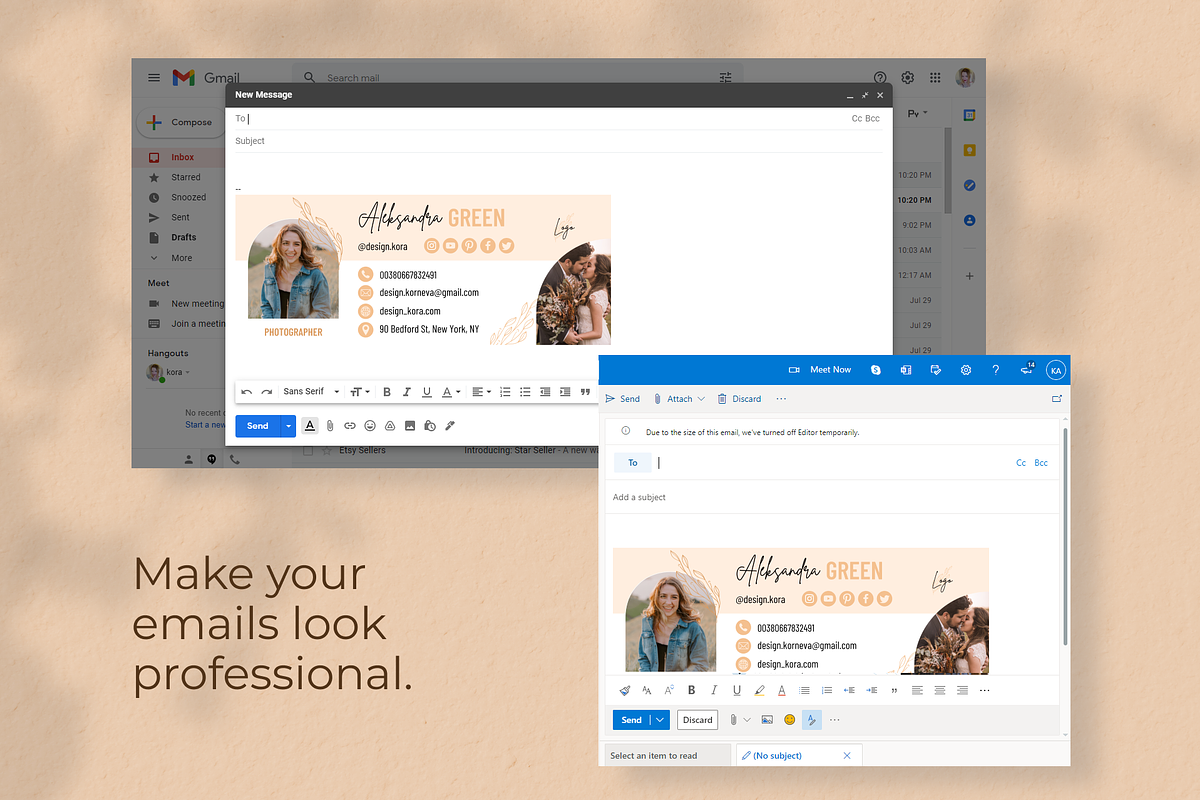Select the Etsy Sellers email checkbox
Viewport: 1200px width, 800px height.
tap(308, 451)
